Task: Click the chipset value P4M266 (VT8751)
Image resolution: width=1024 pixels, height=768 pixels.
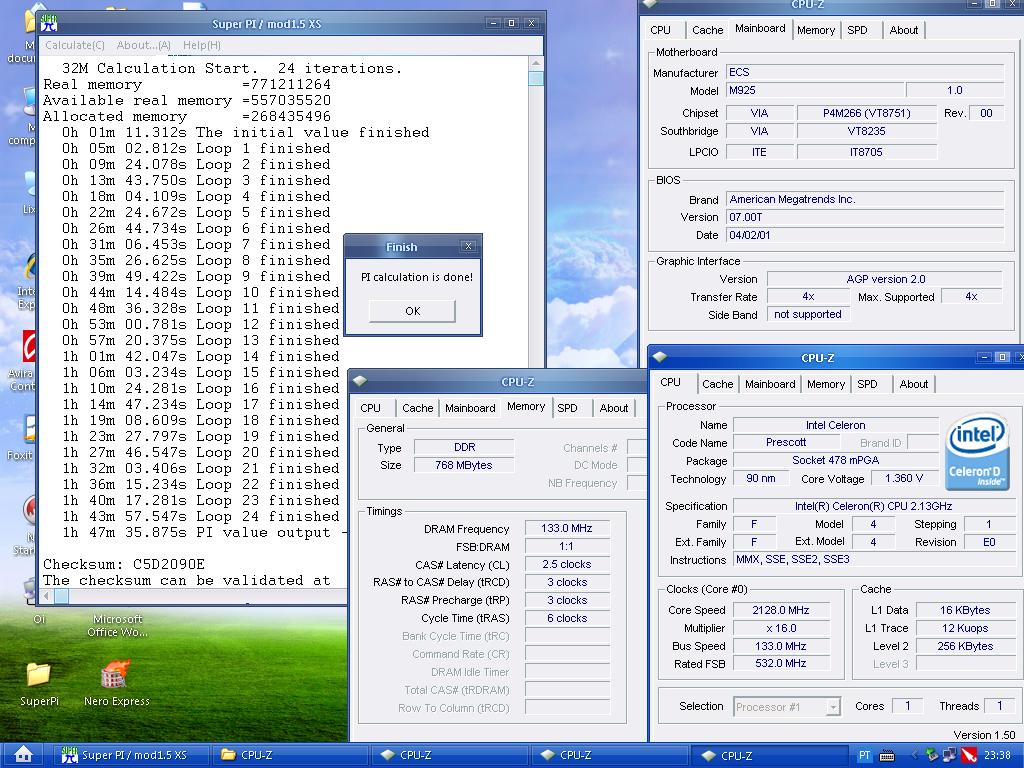Action: point(867,113)
